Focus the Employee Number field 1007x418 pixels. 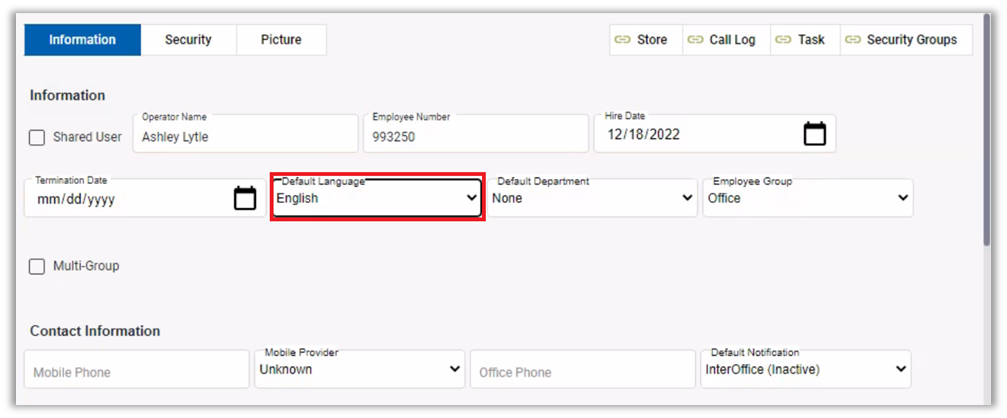point(476,136)
